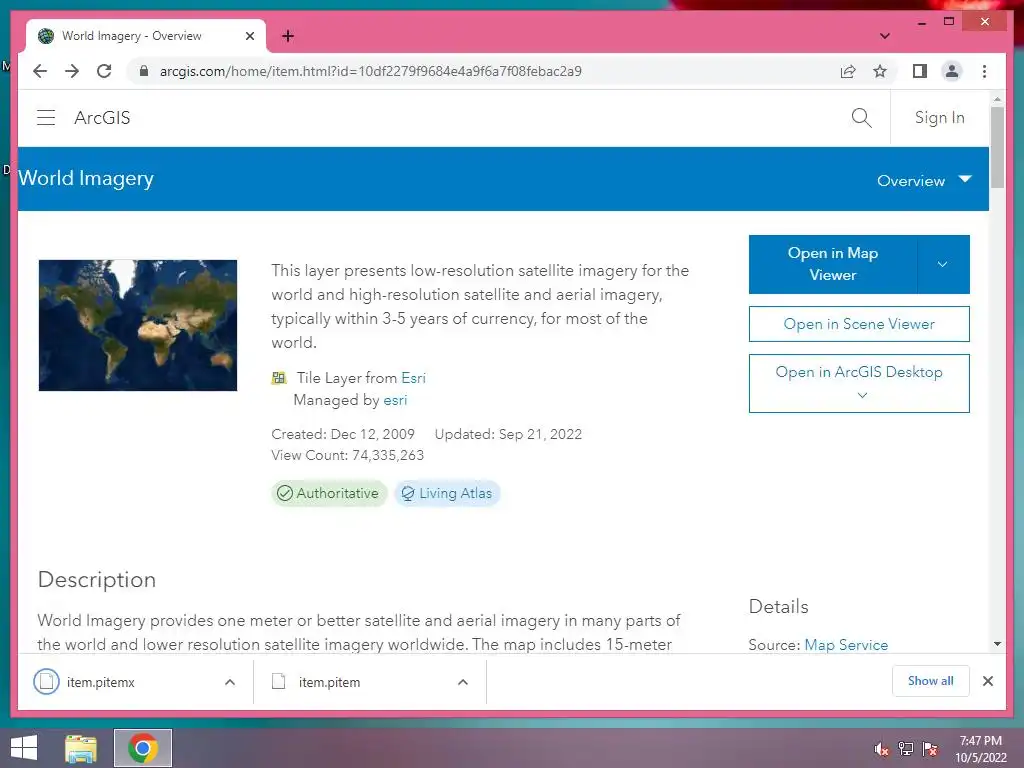Viewport: 1024px width, 768px height.
Task: Go forward with the browser forward arrow
Action: click(x=72, y=71)
